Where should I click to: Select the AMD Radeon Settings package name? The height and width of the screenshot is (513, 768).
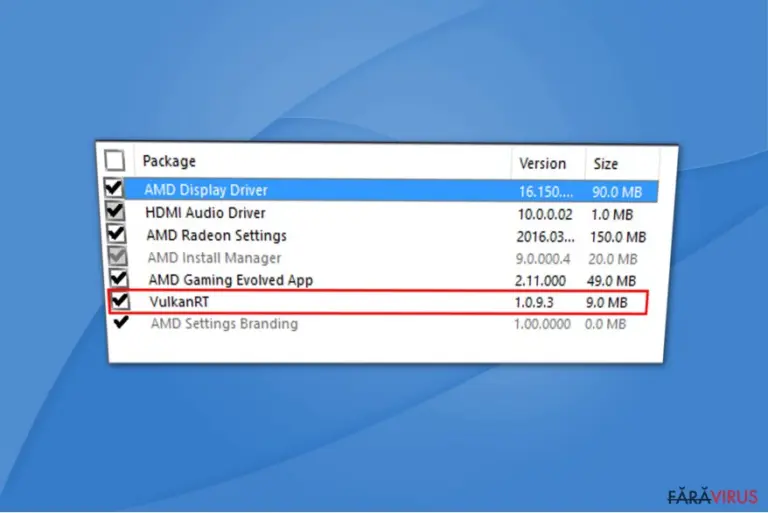coord(216,236)
